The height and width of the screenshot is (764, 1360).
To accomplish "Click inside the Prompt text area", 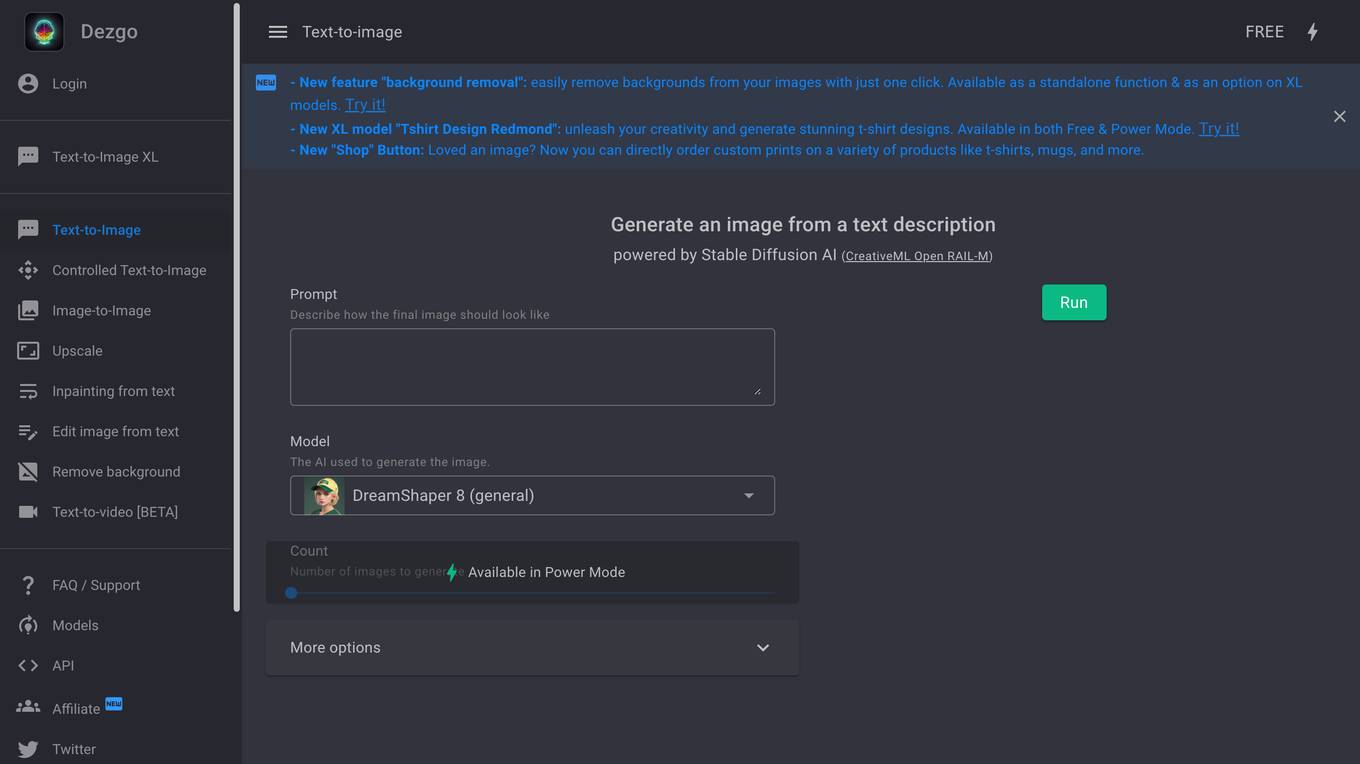I will point(532,367).
